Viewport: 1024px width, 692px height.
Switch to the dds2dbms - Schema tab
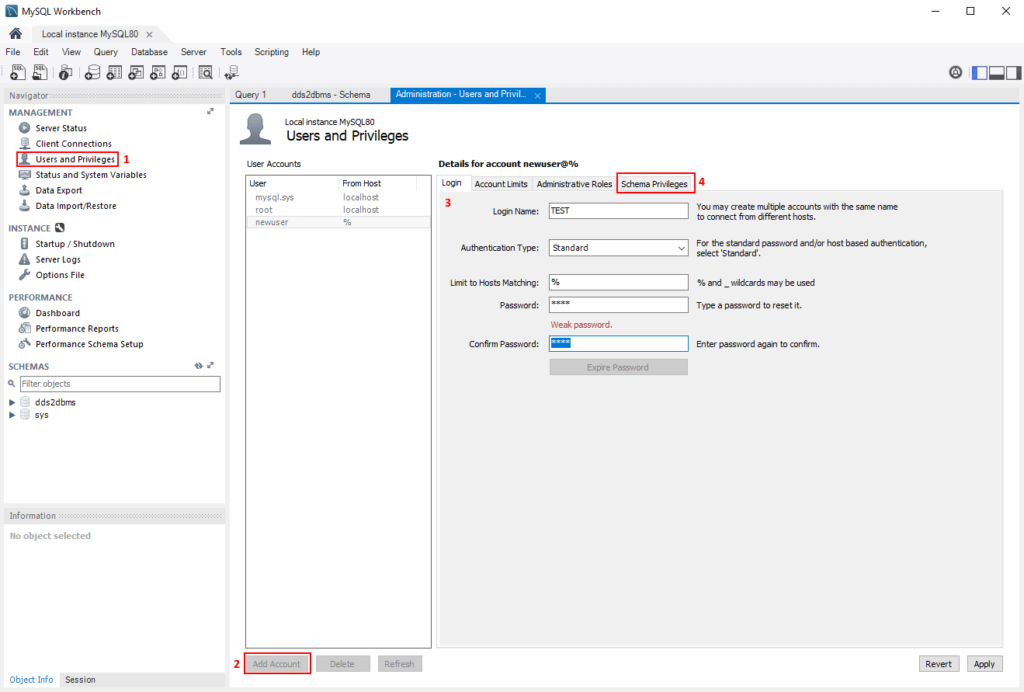point(330,95)
